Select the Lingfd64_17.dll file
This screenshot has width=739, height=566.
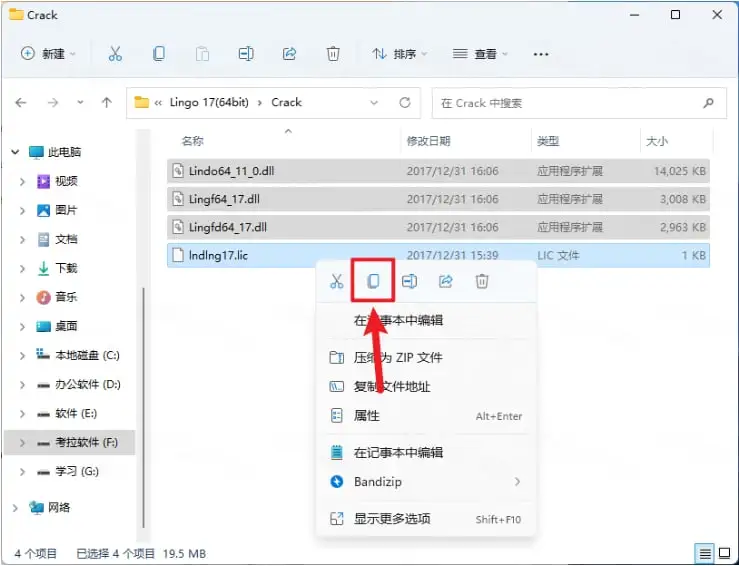pos(438,227)
